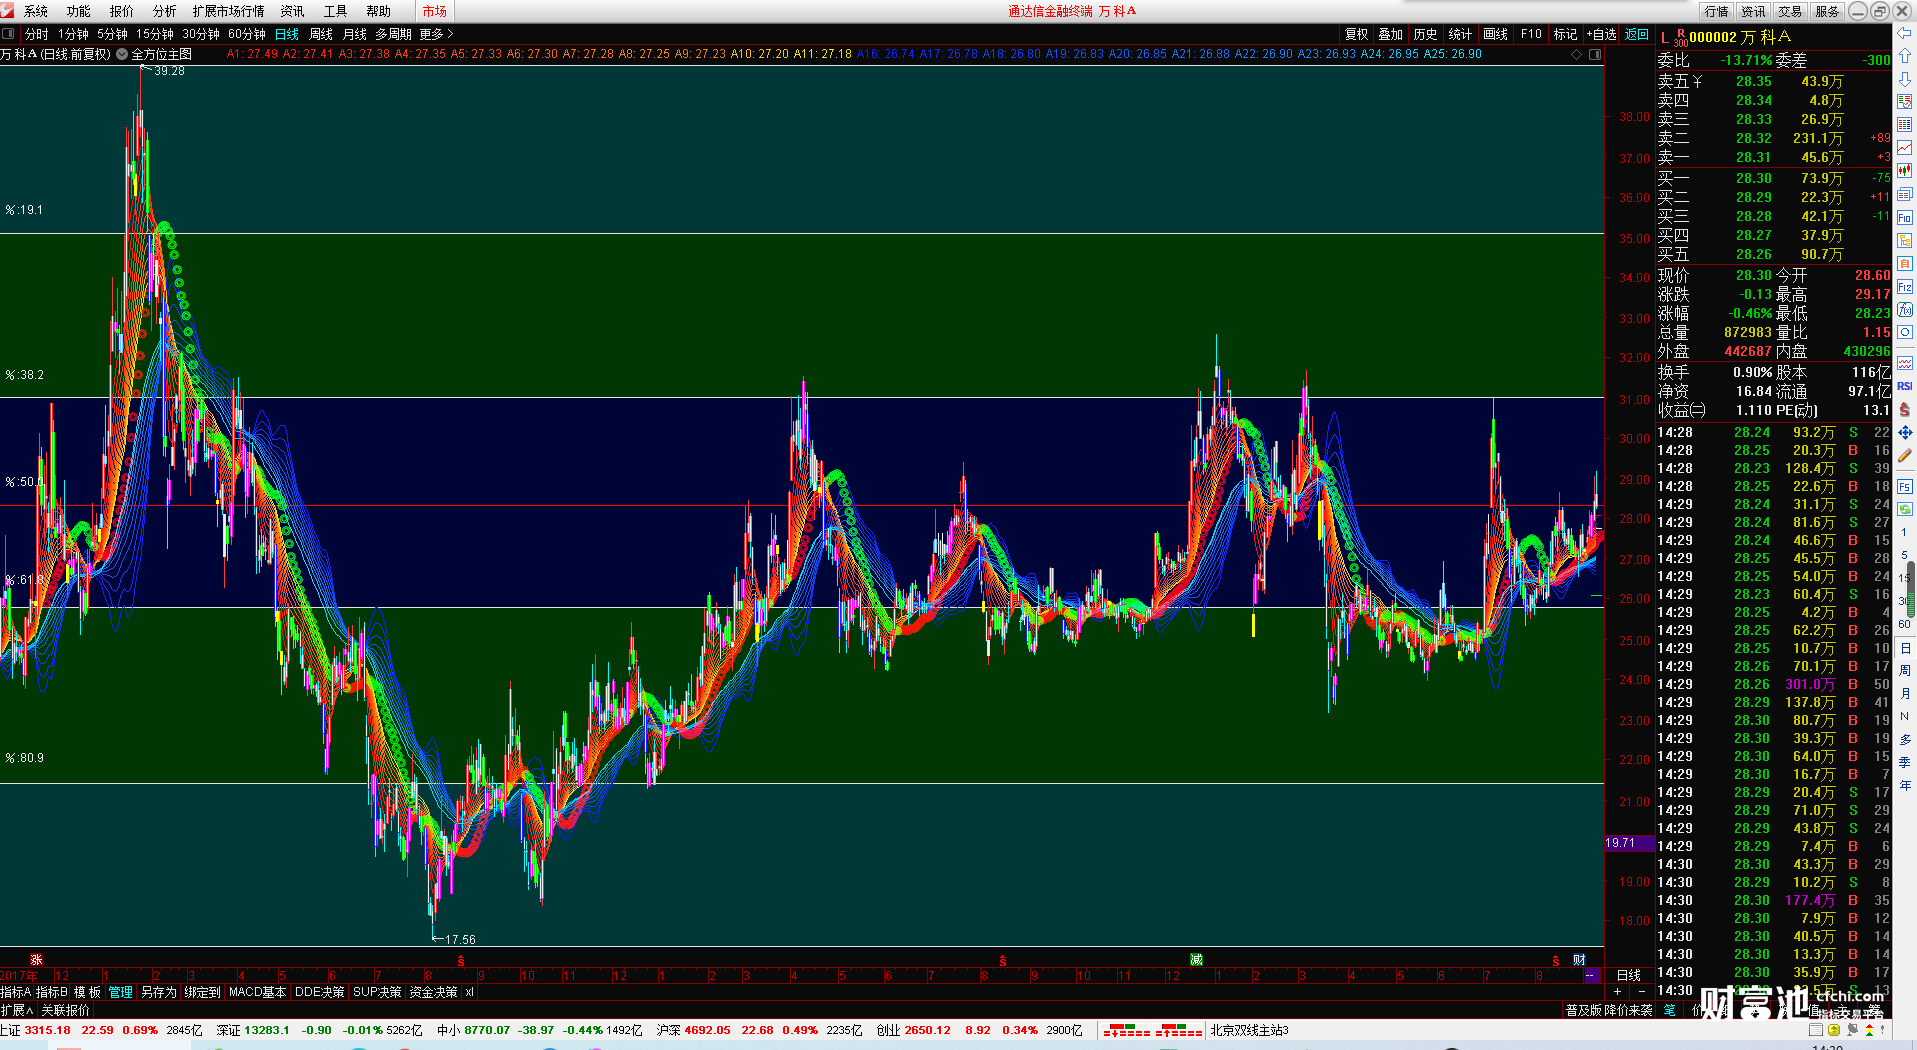Click the 减 marker on the timeline
The image size is (1917, 1050).
(x=1196, y=960)
